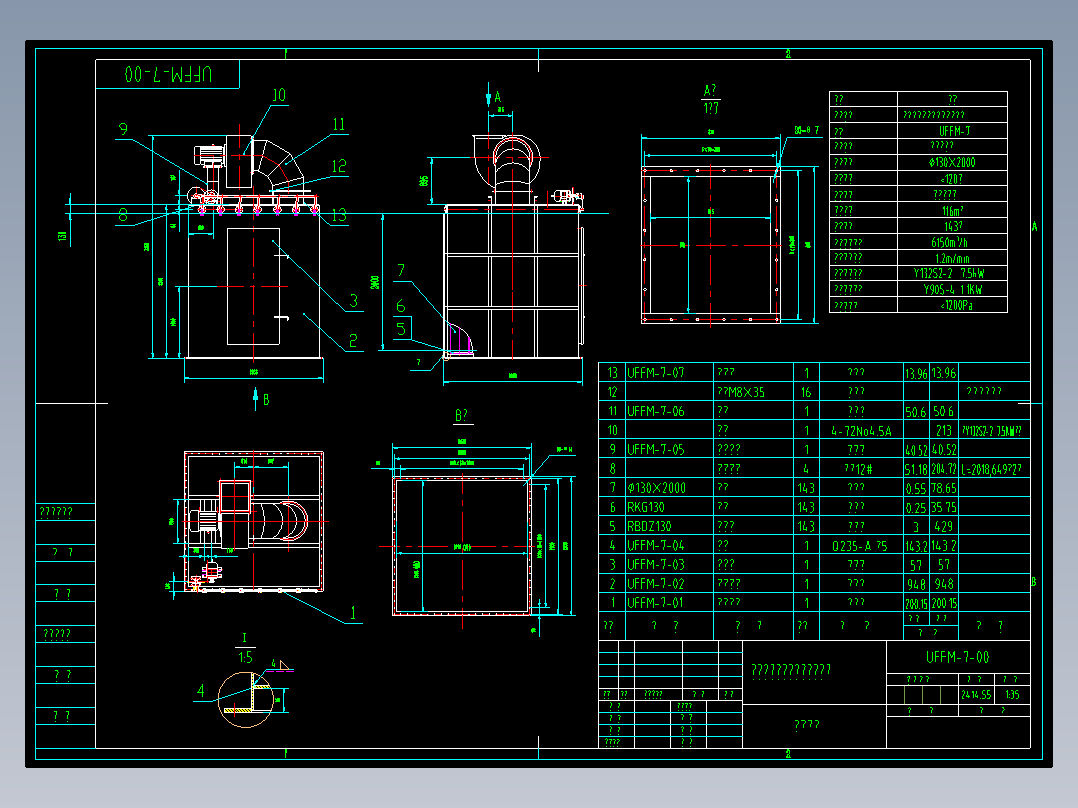This screenshot has height=808, width=1078.
Task: Click the 'L=2018' remark cell in row 8
Action: click(991, 470)
